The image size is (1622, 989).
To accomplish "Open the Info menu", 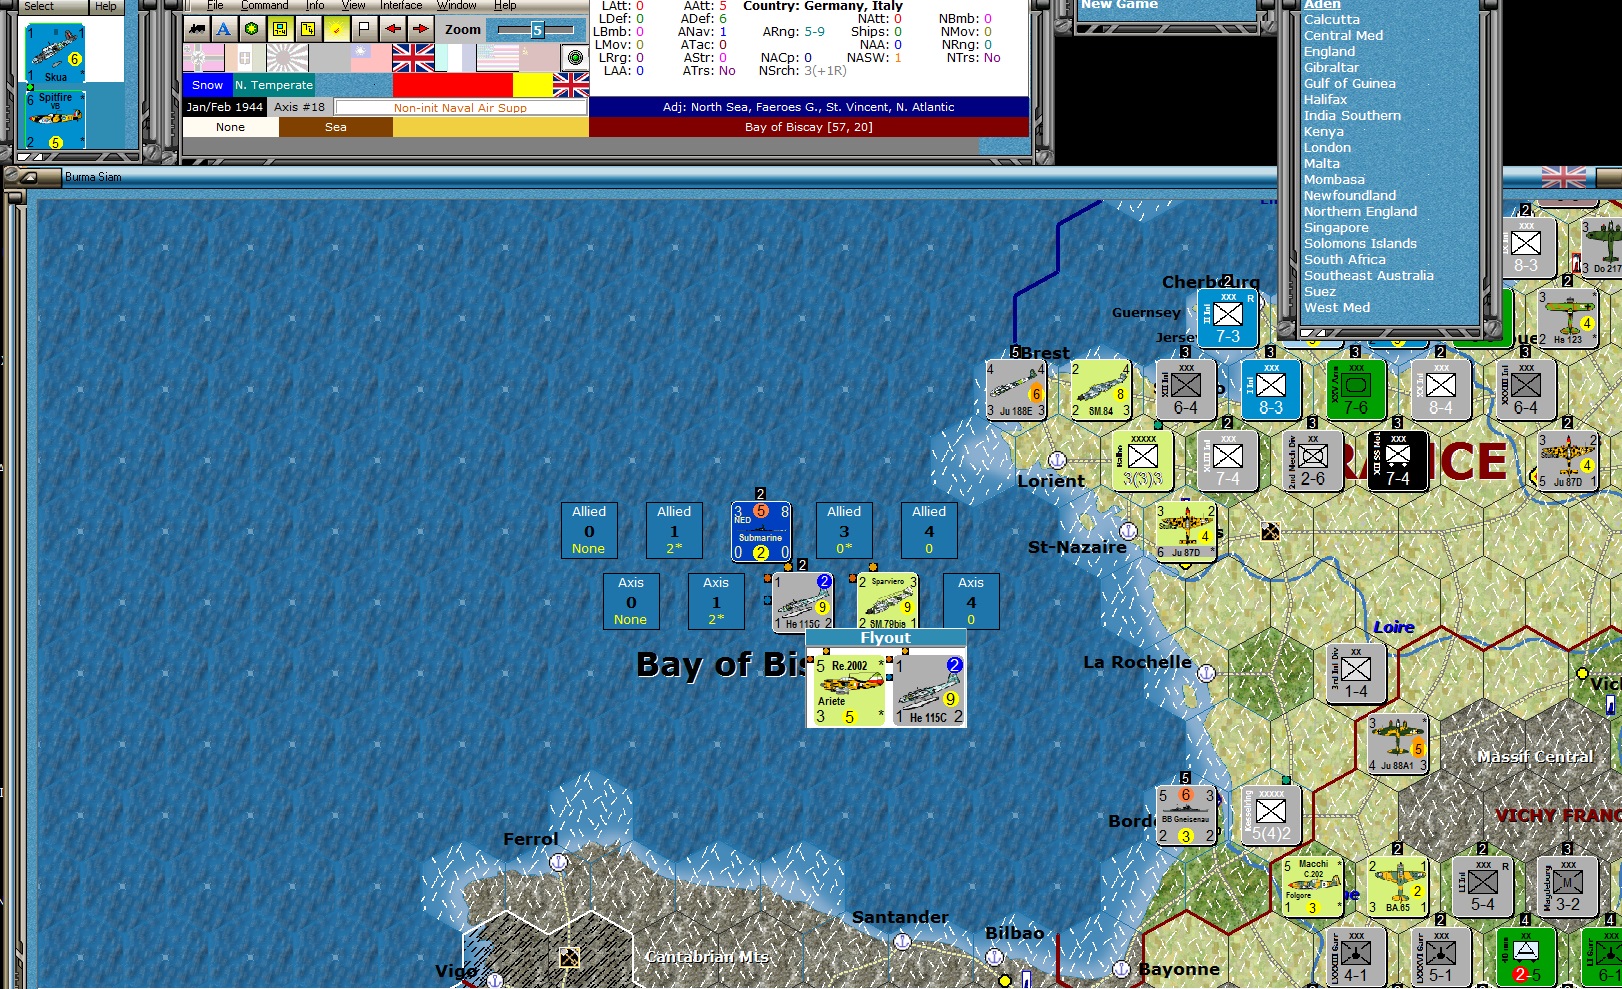I will [315, 6].
